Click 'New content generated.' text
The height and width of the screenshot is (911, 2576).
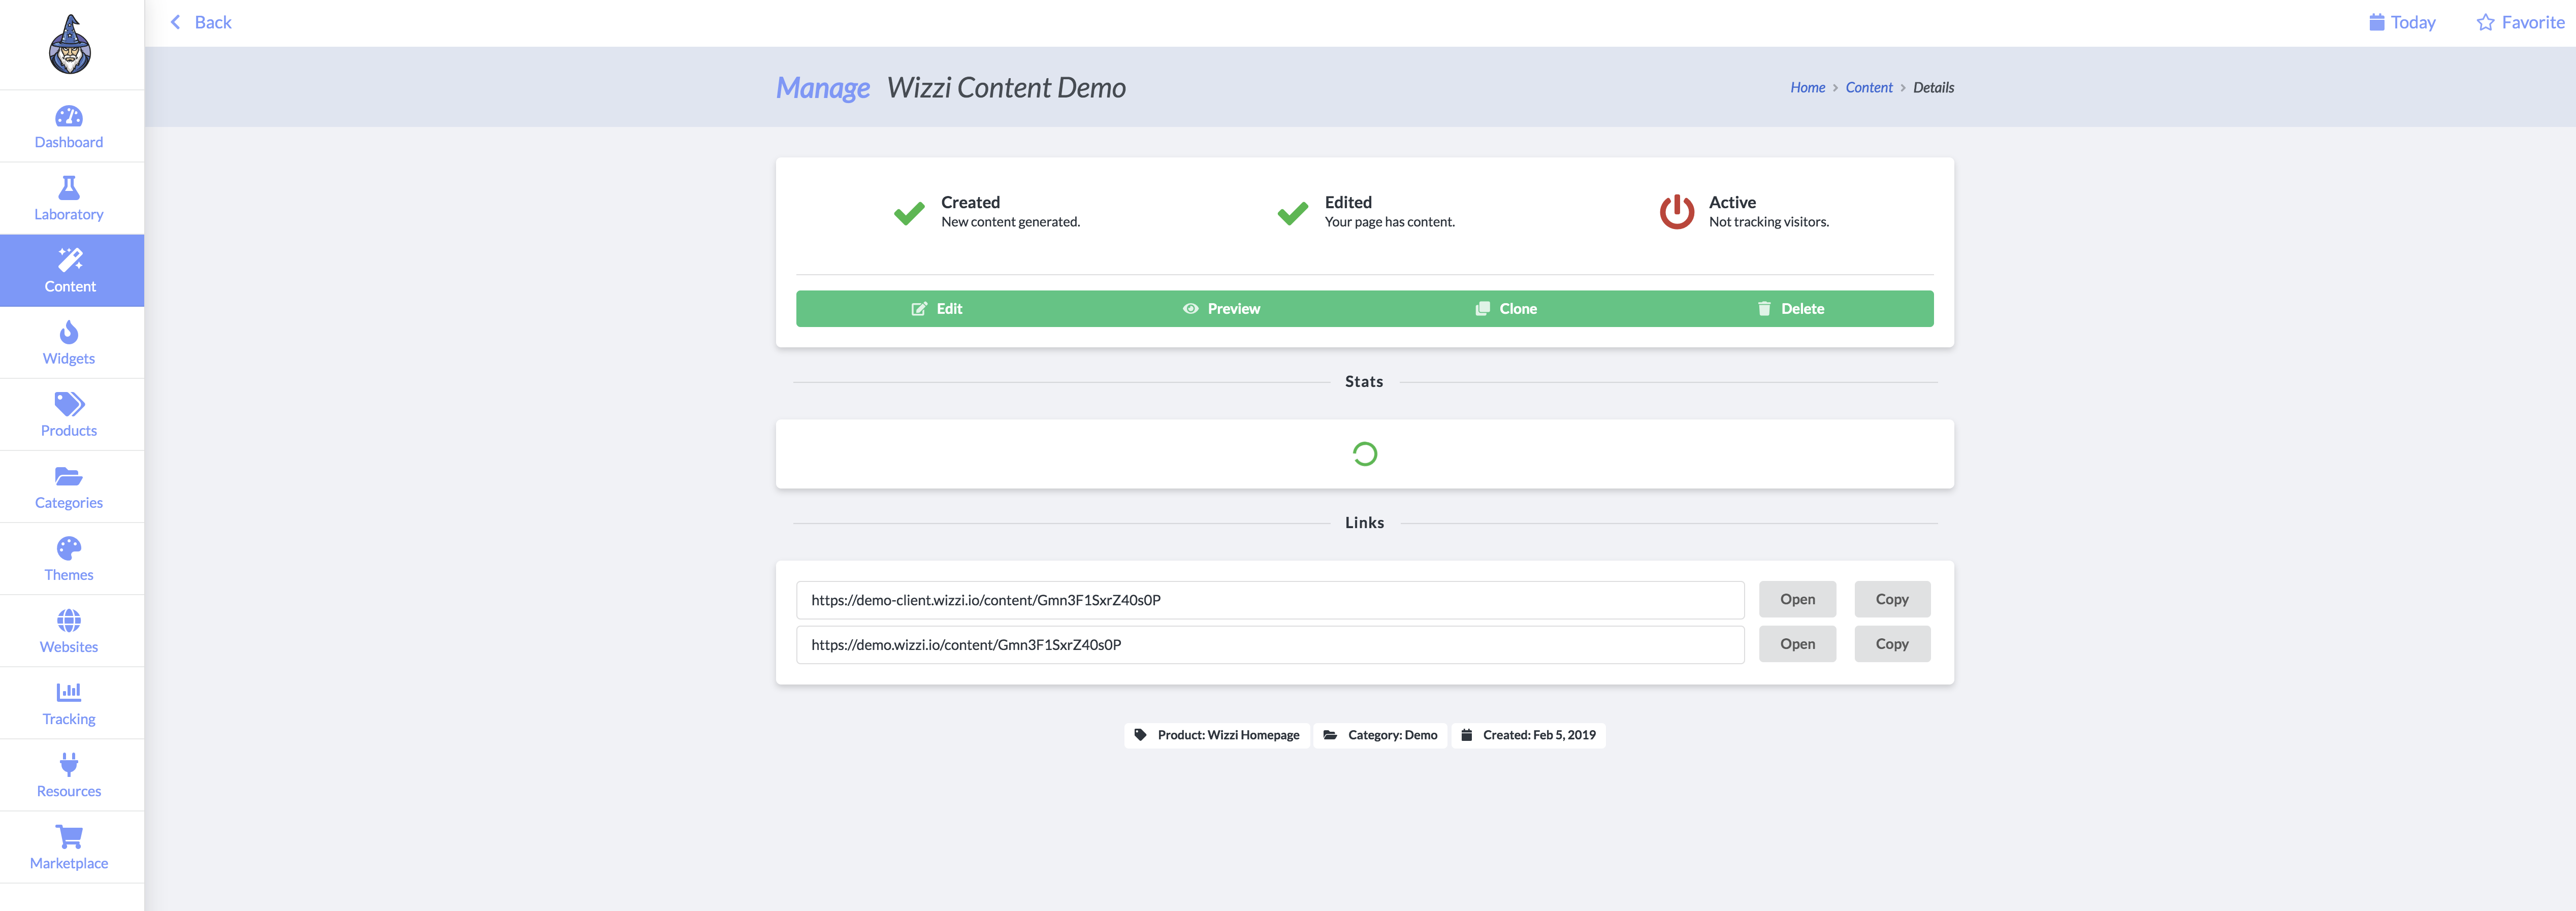click(1010, 222)
